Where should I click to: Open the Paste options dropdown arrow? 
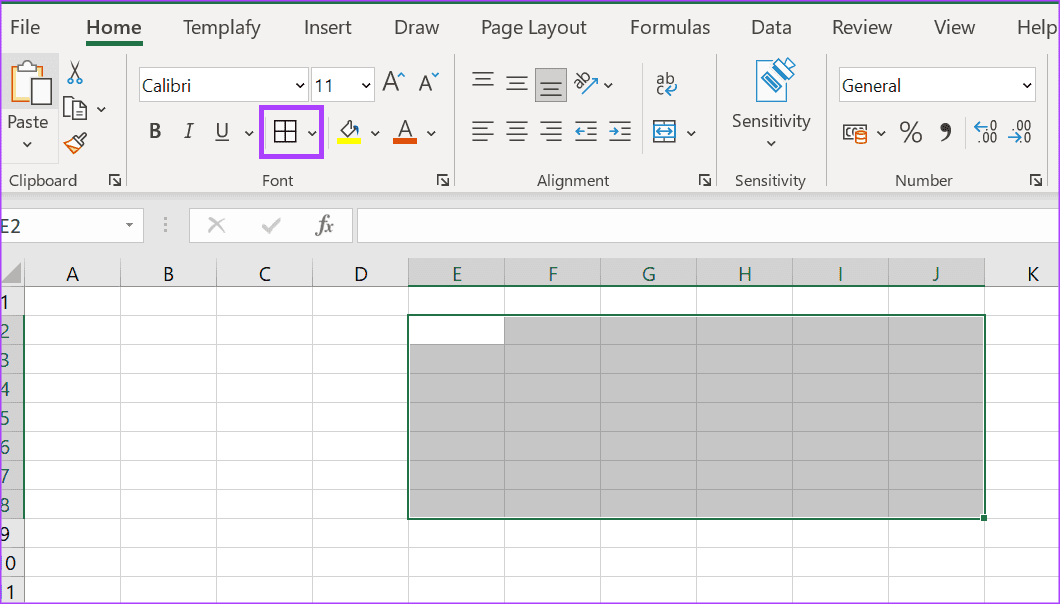[28, 144]
